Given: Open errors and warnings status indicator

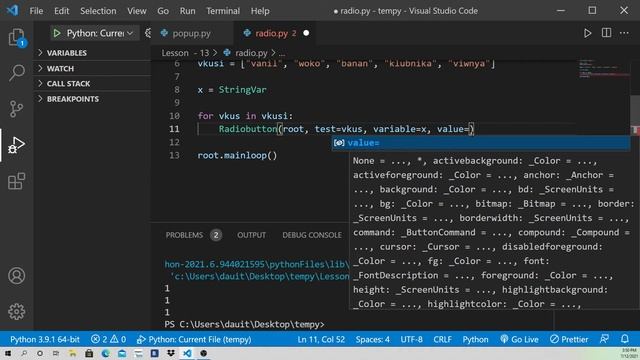Looking at the screenshot, I should coord(109,339).
